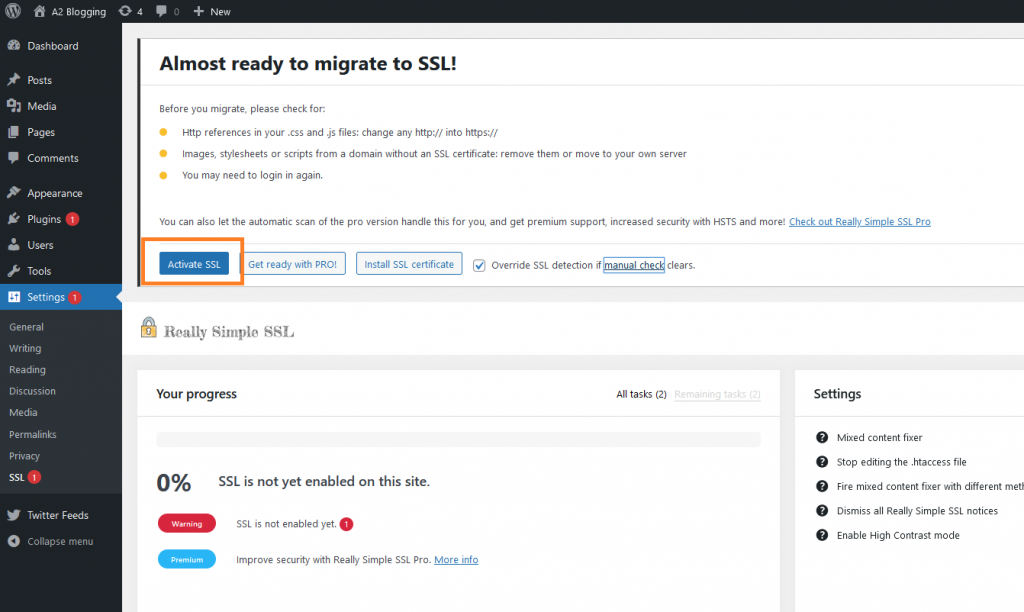The image size is (1024, 612).
Task: Click the WordPress logo icon
Action: (x=13, y=11)
